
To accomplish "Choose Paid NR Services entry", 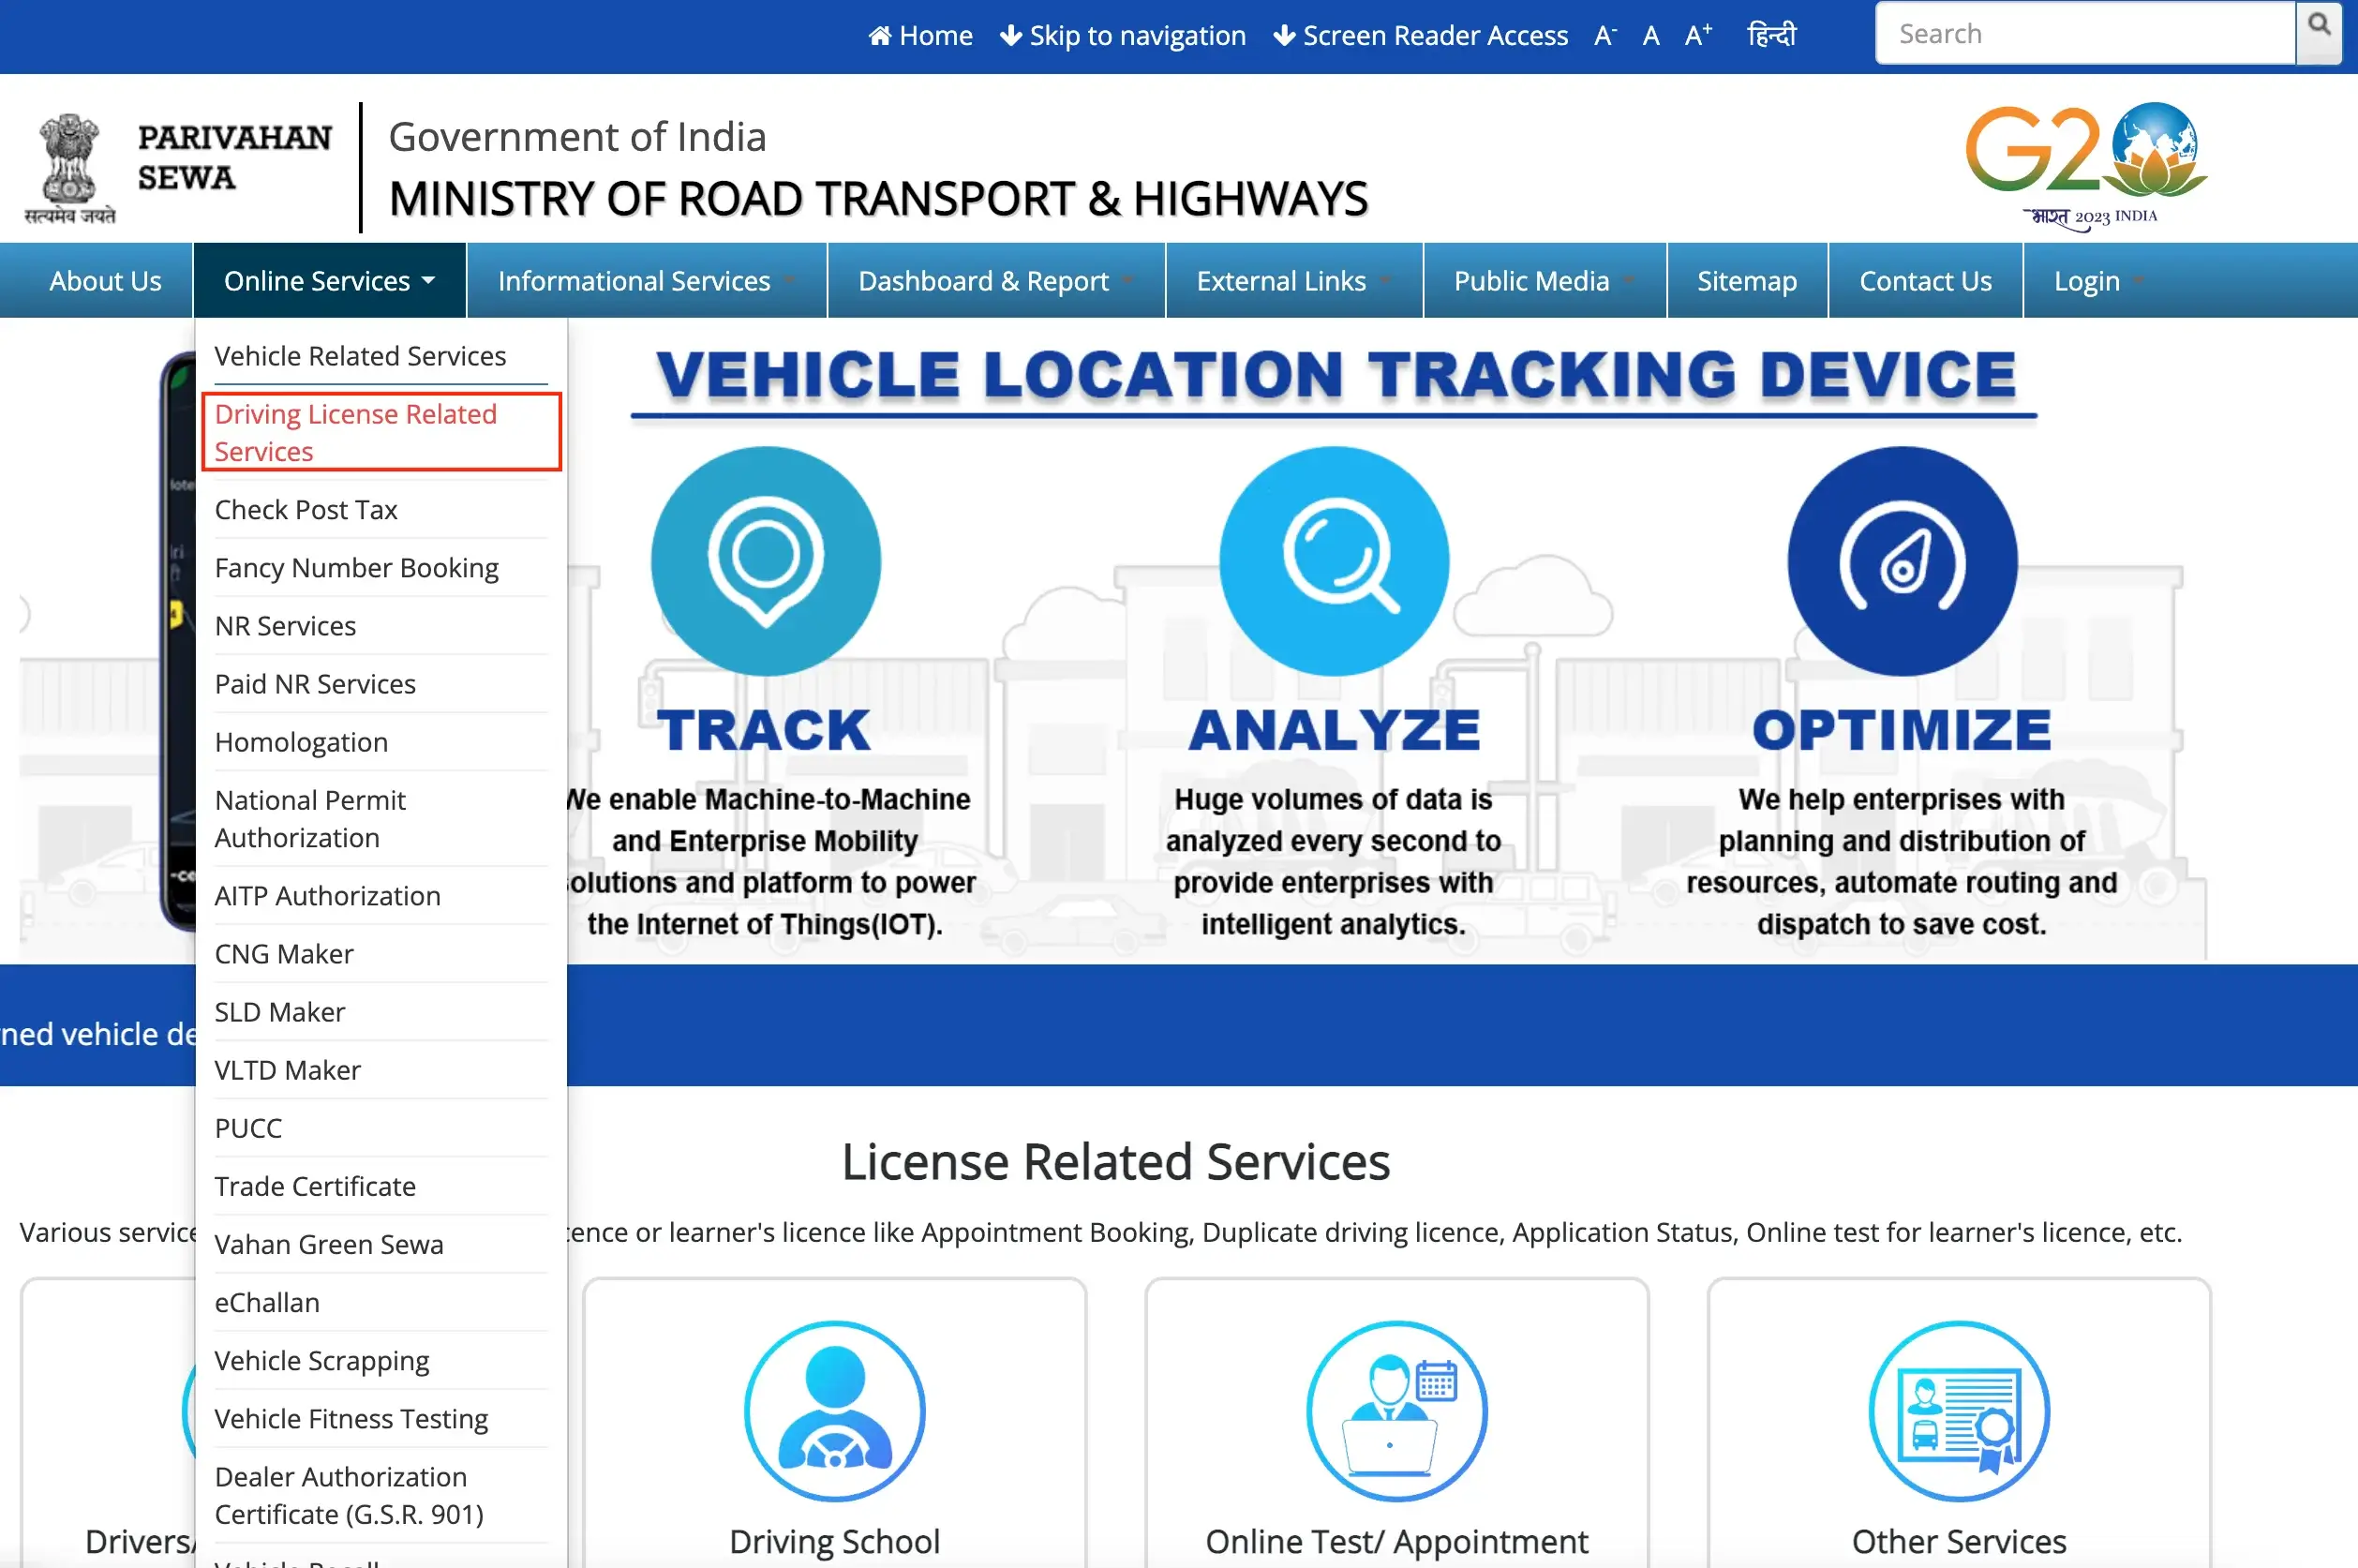I will [x=381, y=683].
